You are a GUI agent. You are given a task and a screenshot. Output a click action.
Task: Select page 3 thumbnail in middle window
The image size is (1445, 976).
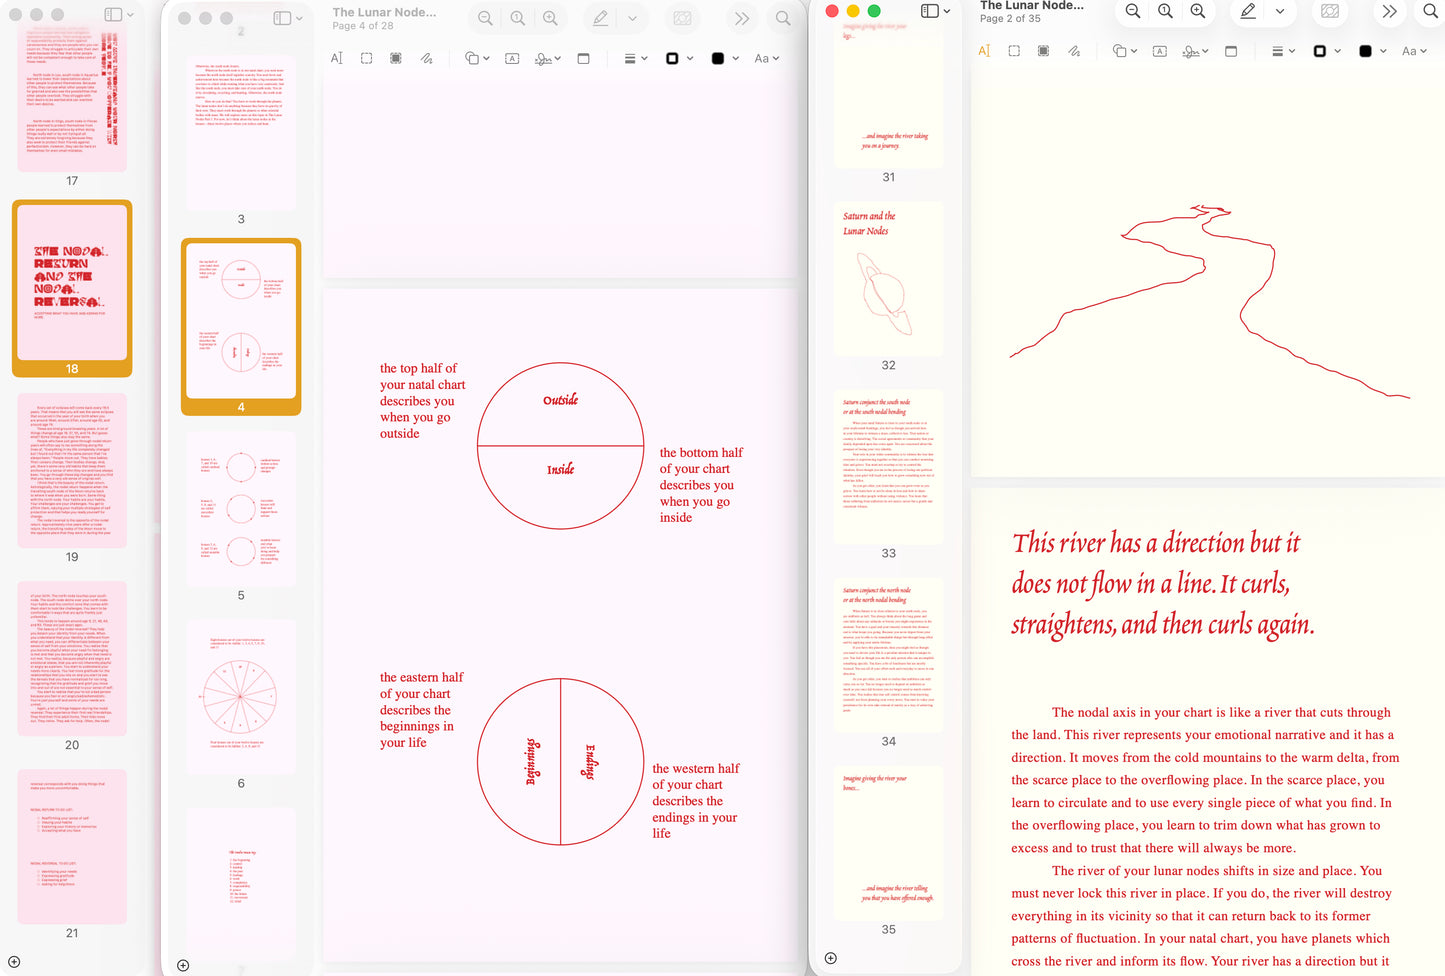(241, 132)
